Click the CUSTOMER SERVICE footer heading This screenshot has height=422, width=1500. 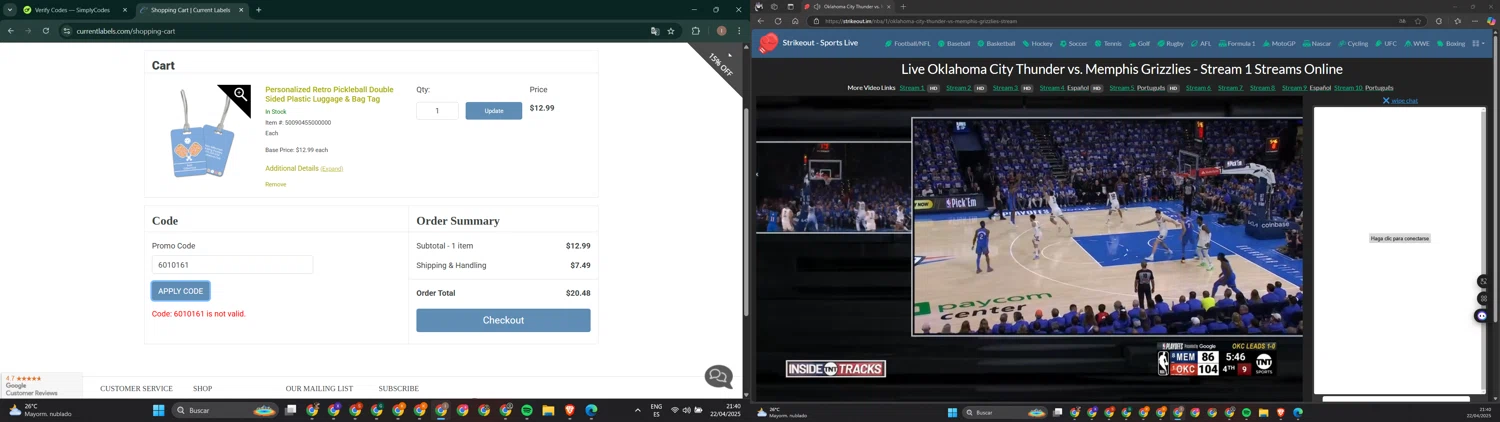(x=136, y=388)
